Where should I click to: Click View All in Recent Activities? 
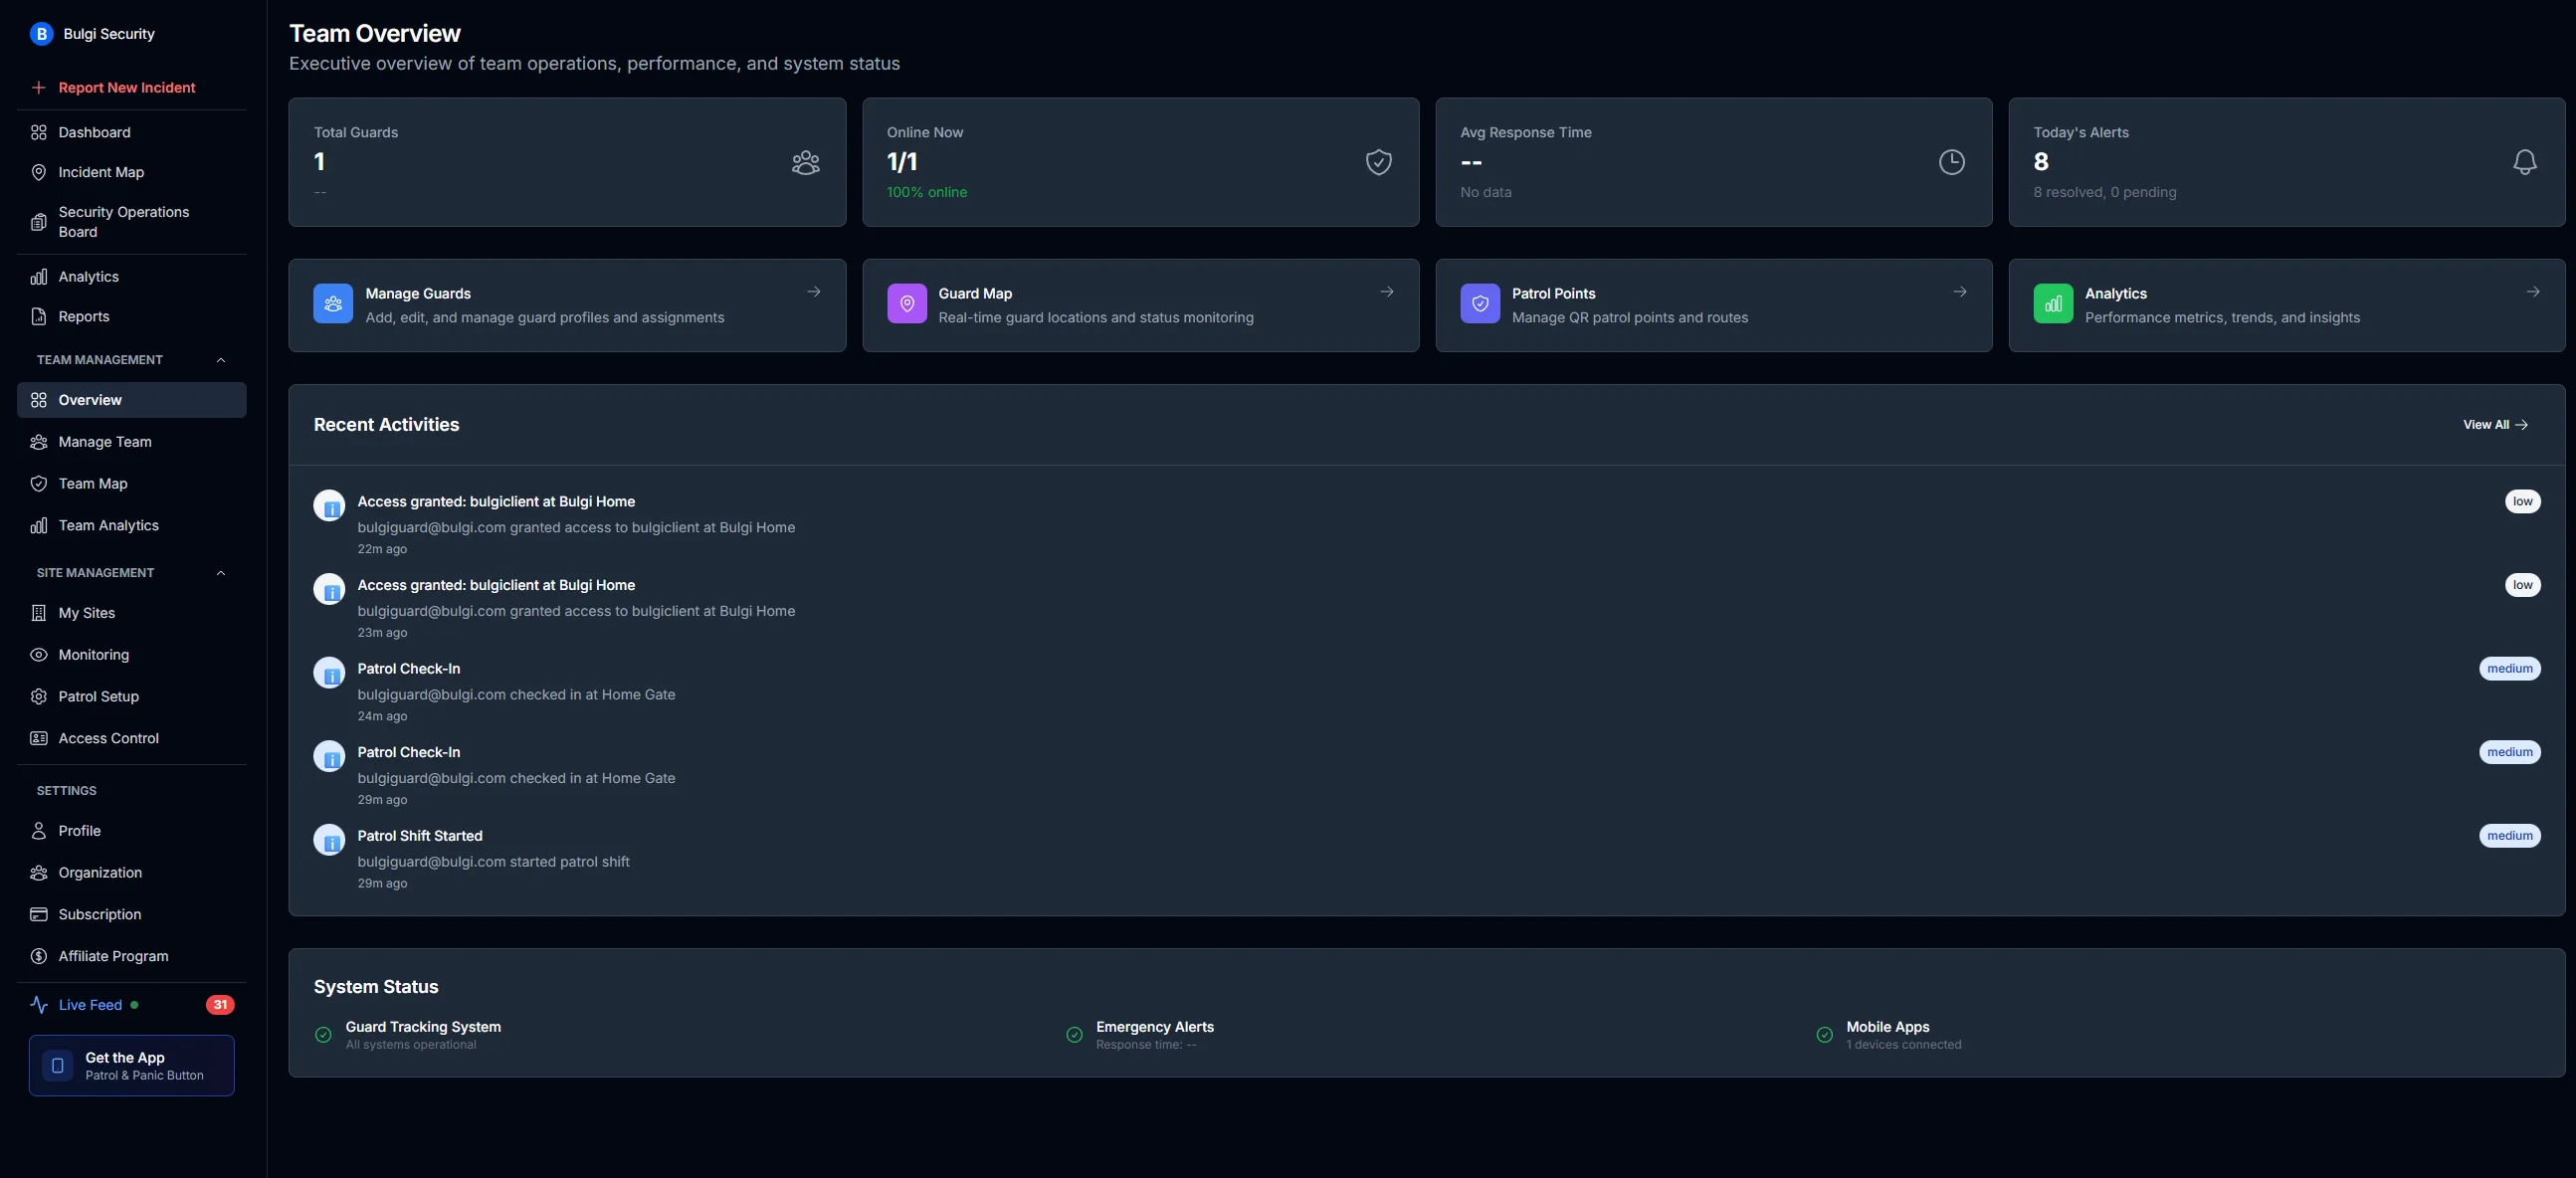2494,425
